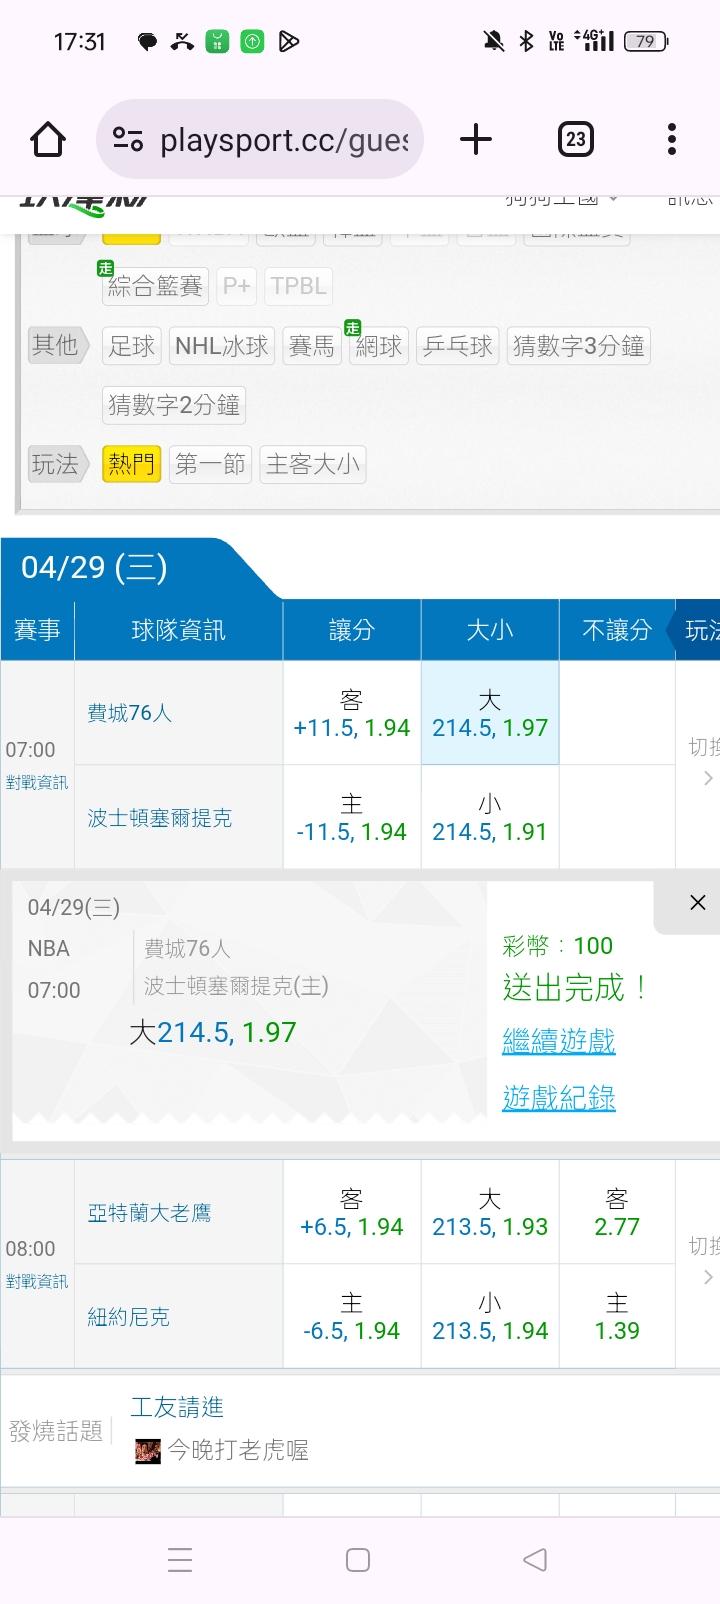Tap the browser home icon
This screenshot has height=1604, width=720.
point(48,139)
